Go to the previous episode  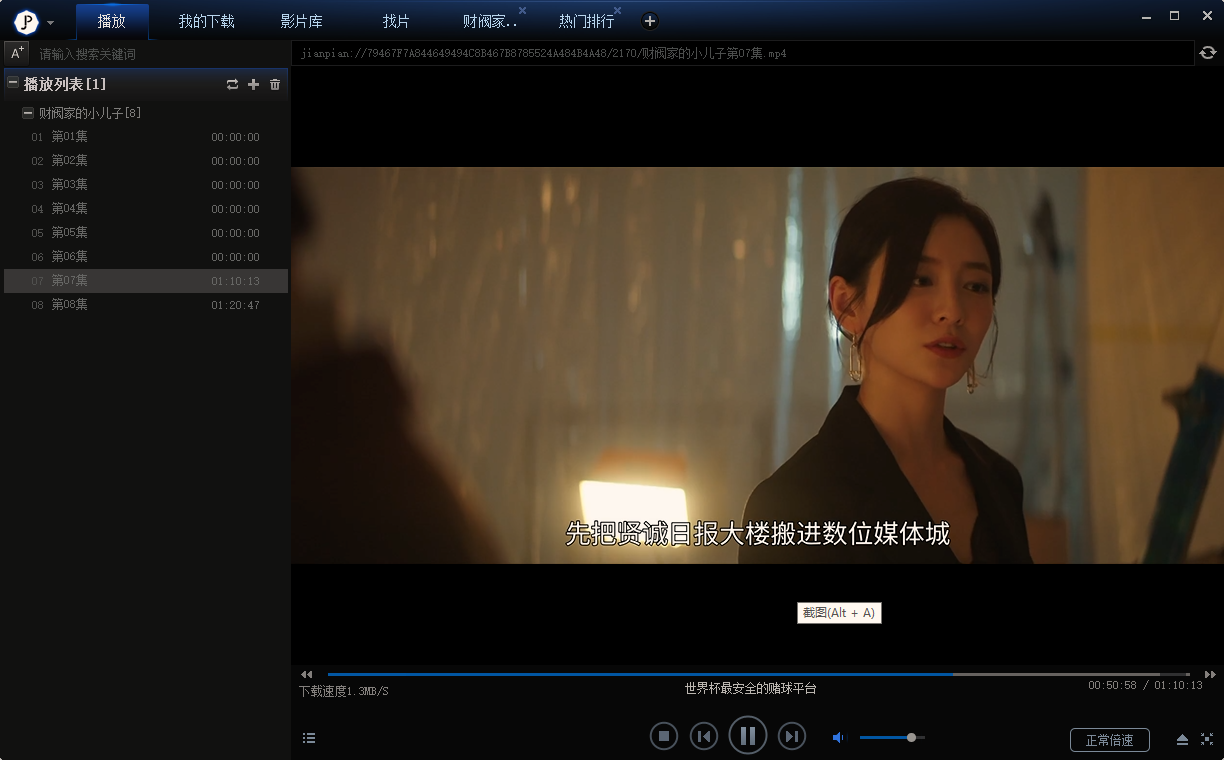click(704, 737)
